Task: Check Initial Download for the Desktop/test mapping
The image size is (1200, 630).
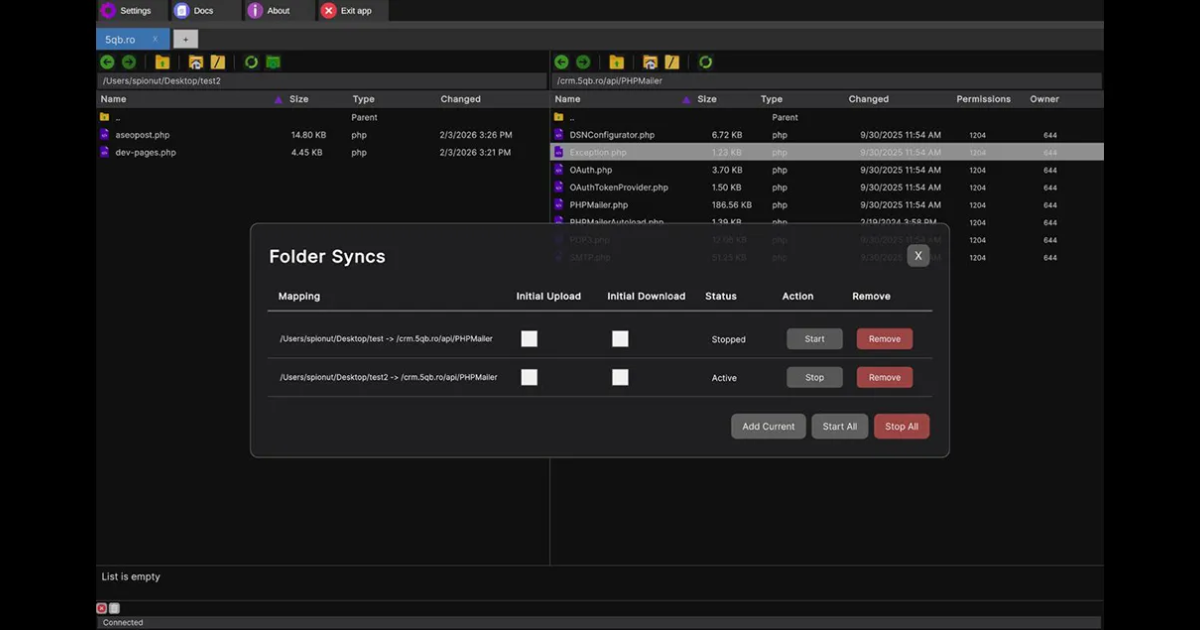Action: [x=620, y=339]
